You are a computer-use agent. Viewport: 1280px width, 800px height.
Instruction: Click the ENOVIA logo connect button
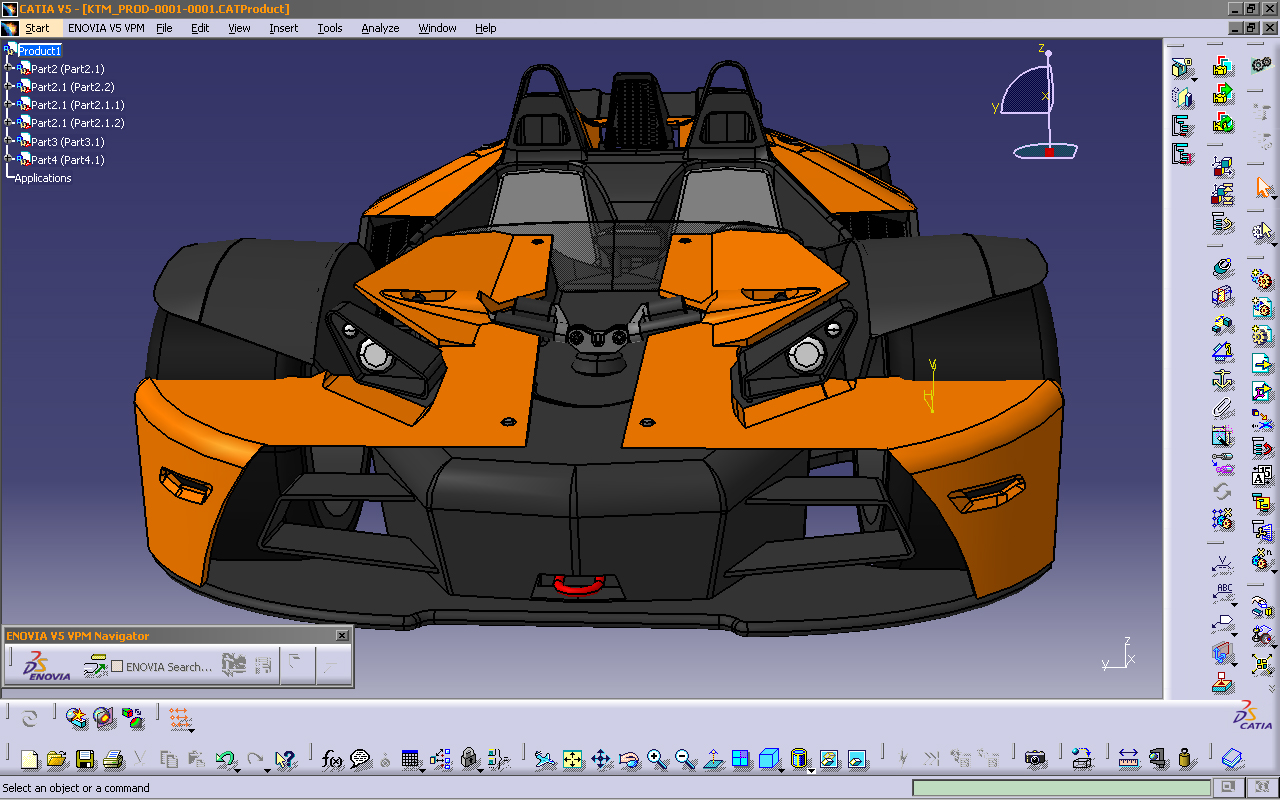pyautogui.click(x=47, y=666)
